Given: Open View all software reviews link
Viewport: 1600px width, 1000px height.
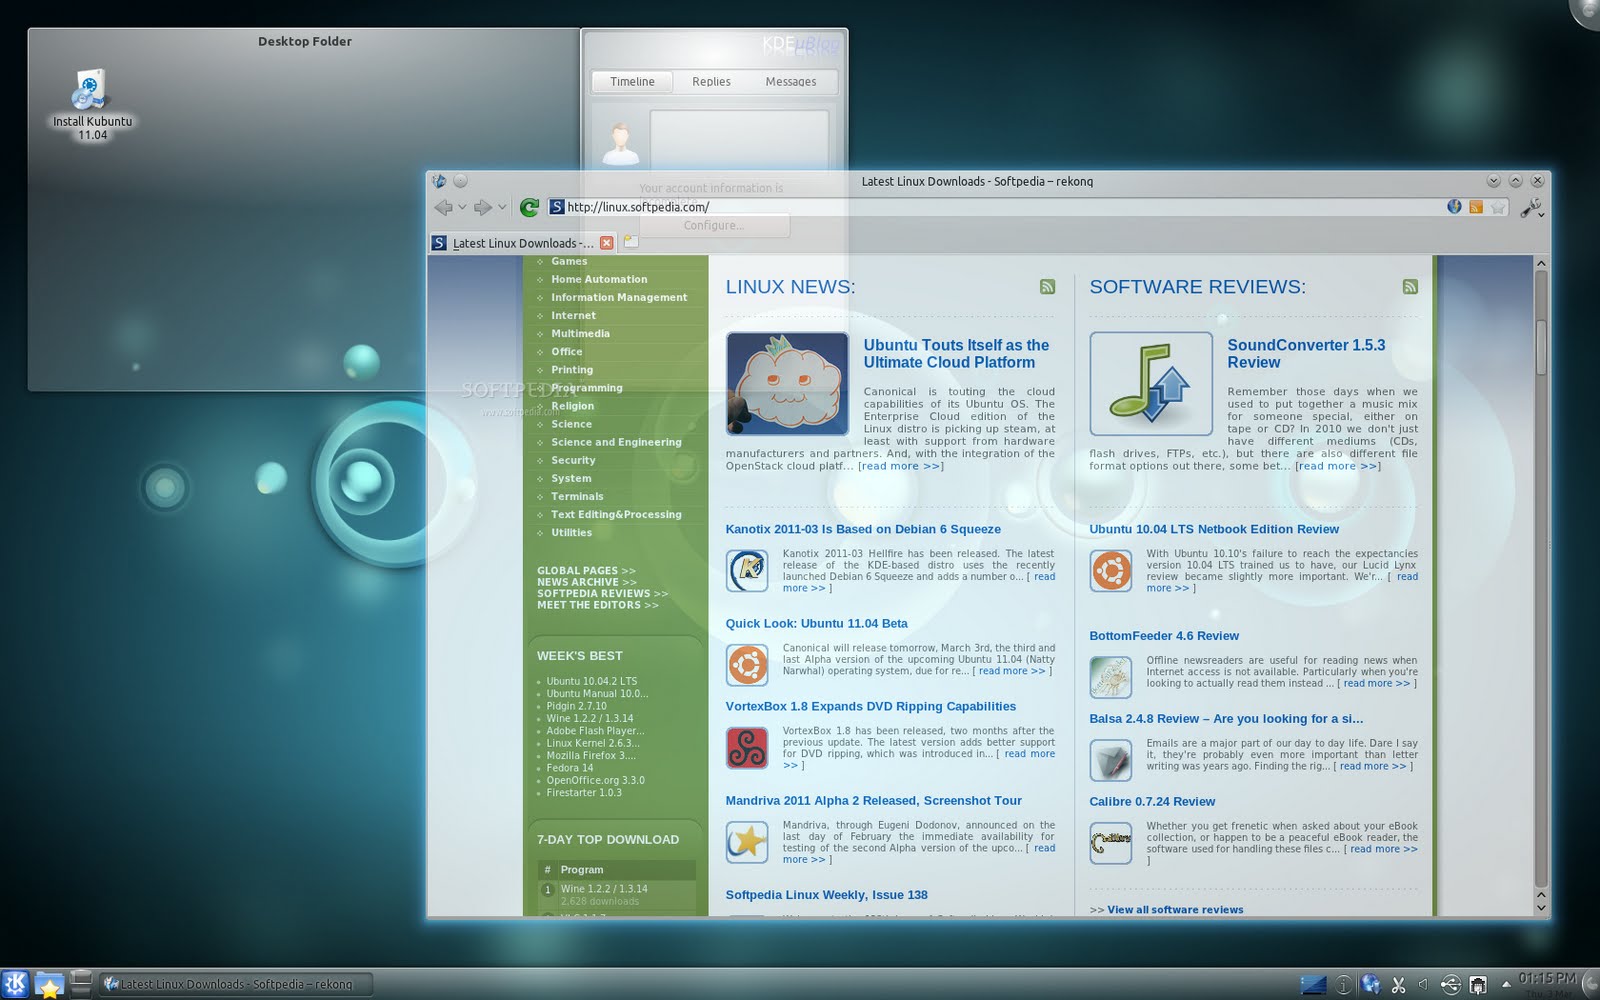Looking at the screenshot, I should [1175, 910].
